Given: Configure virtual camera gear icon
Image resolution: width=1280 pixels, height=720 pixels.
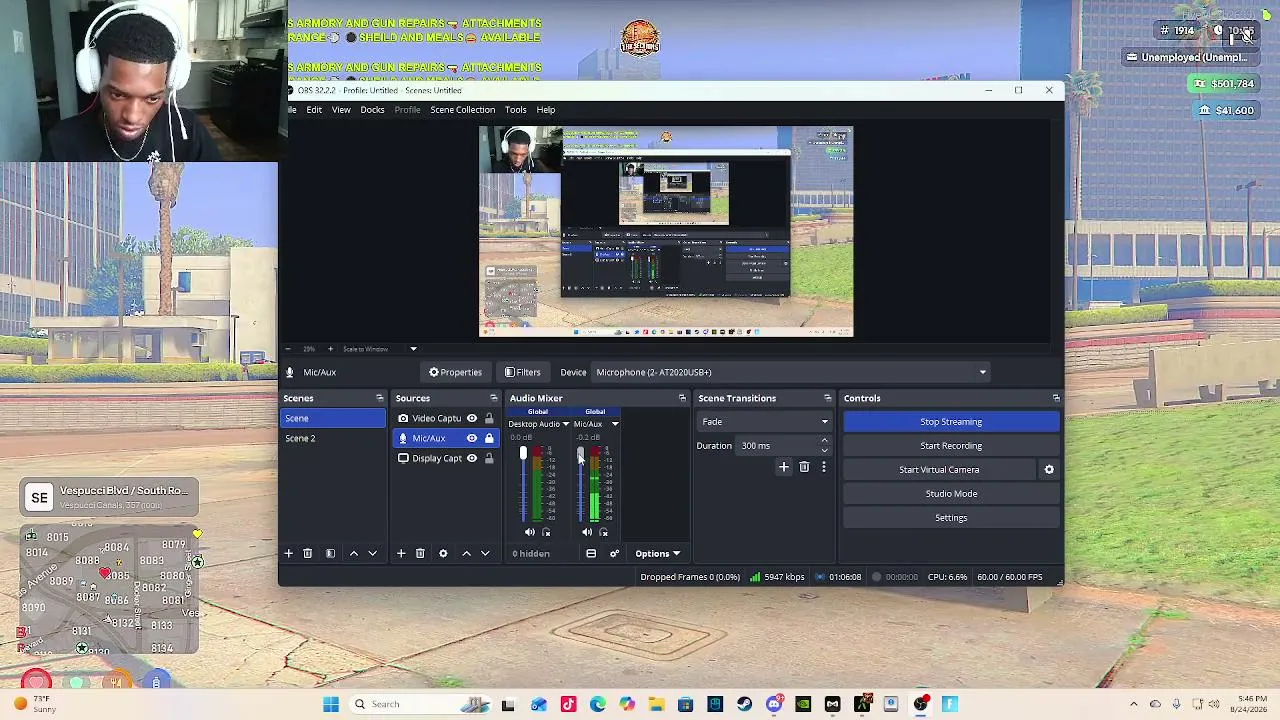Looking at the screenshot, I should (x=1049, y=469).
